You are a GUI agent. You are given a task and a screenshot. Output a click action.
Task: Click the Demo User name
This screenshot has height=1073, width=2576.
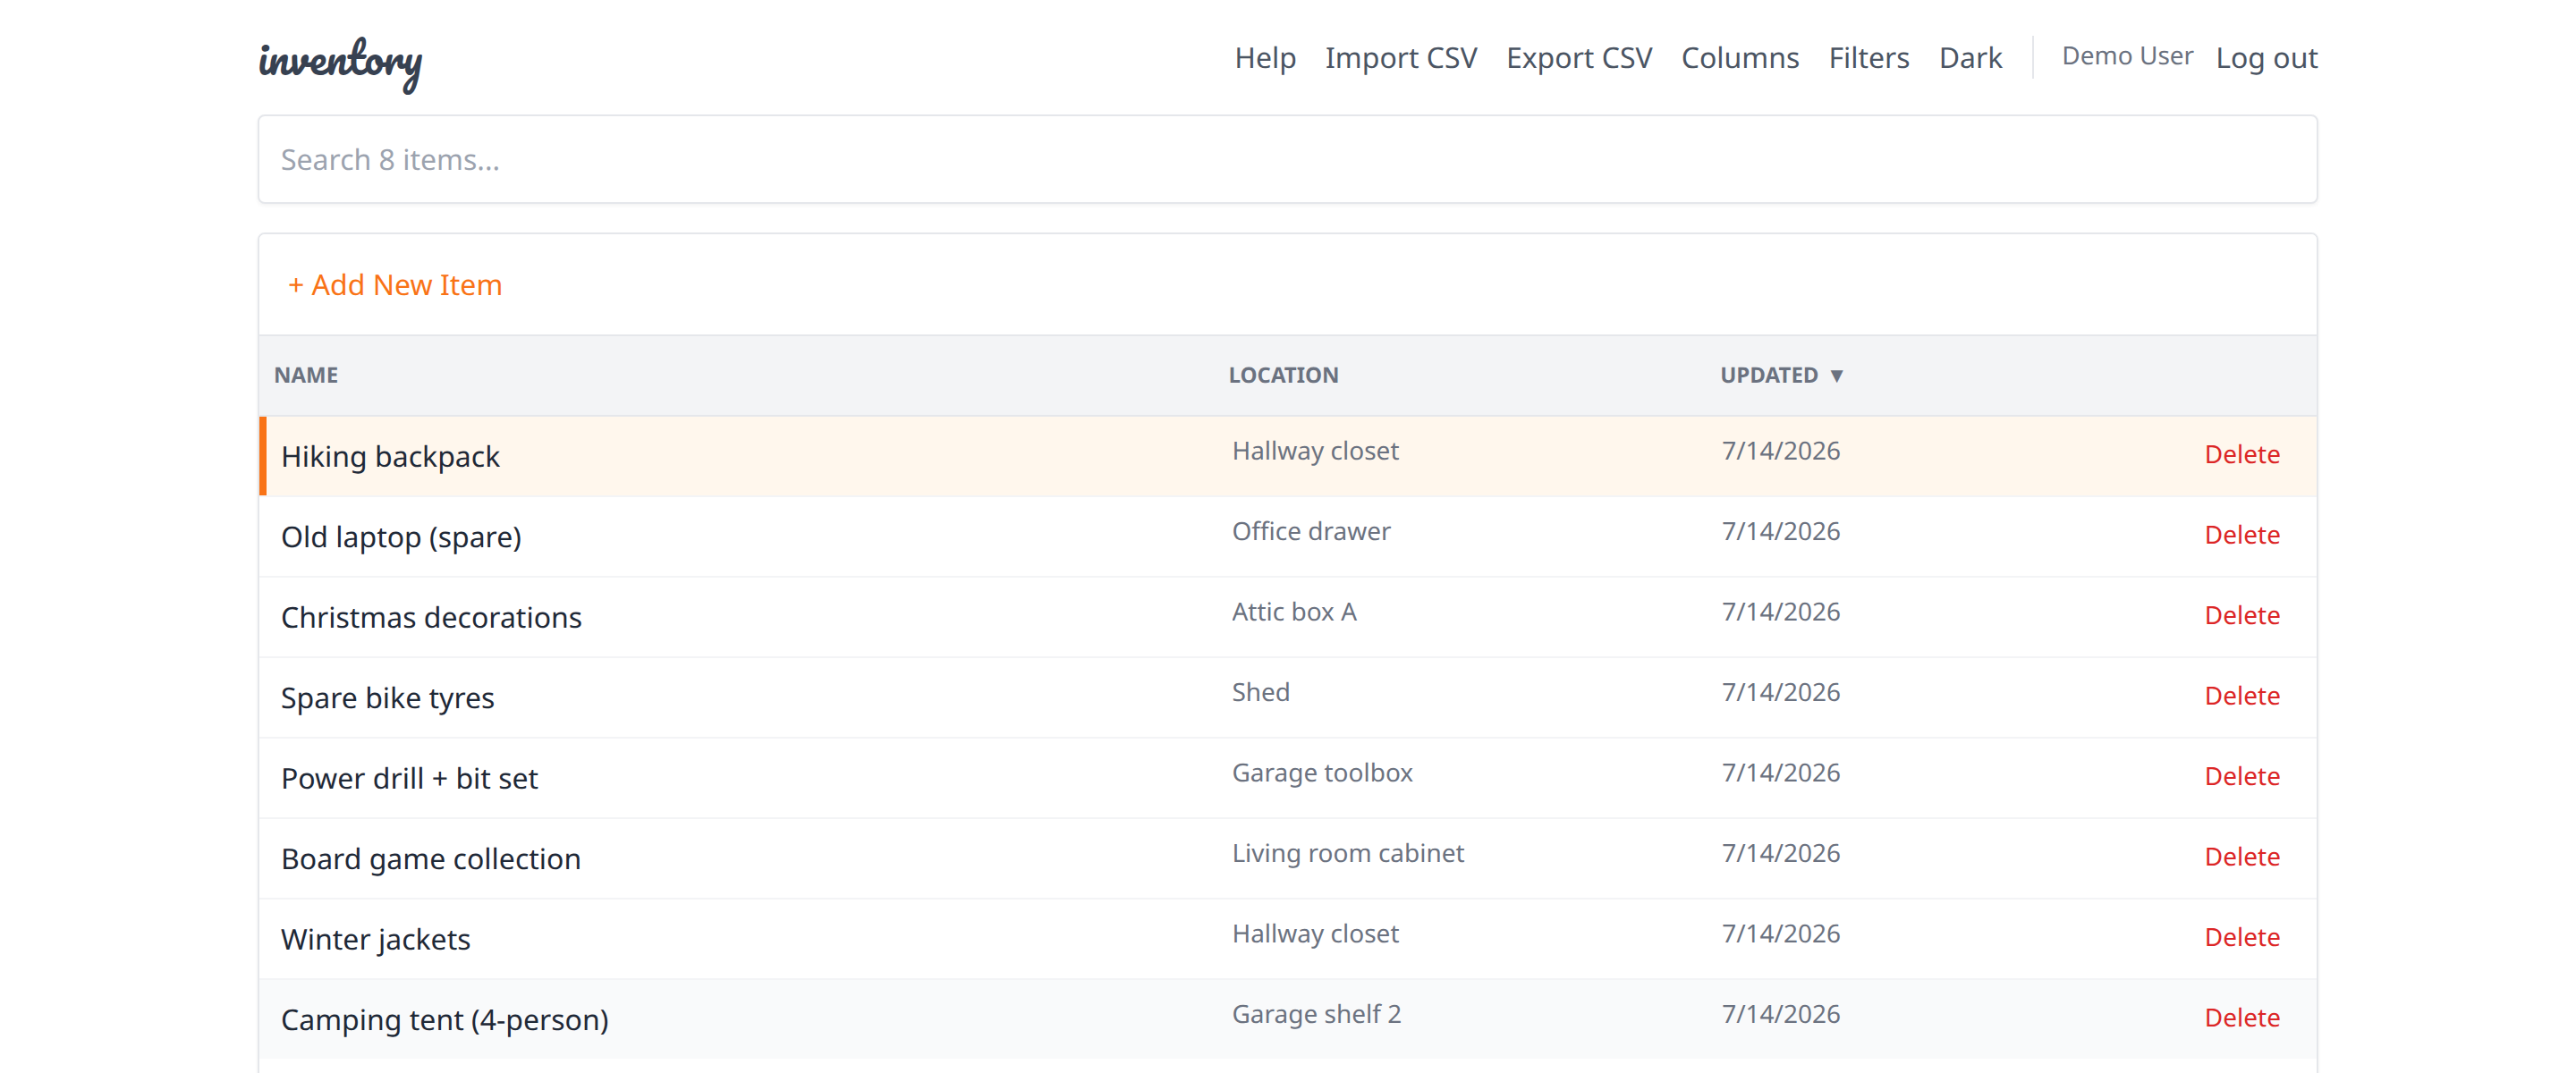(x=2127, y=56)
